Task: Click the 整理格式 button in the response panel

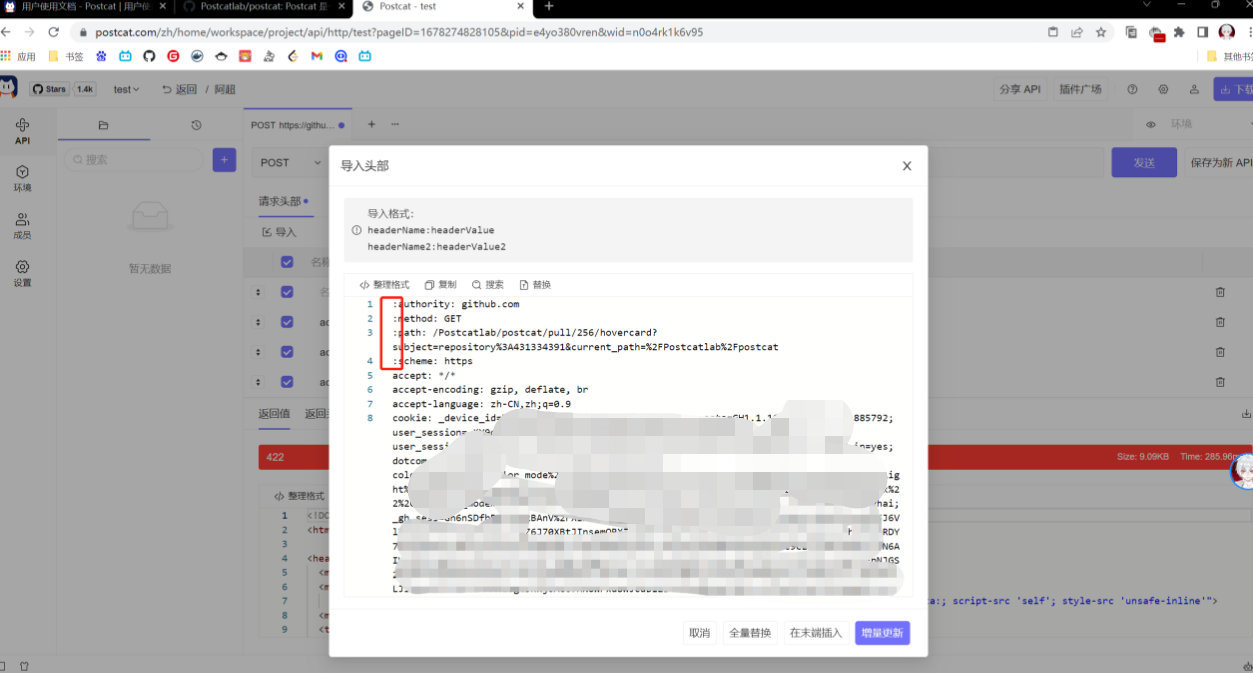Action: pos(300,496)
